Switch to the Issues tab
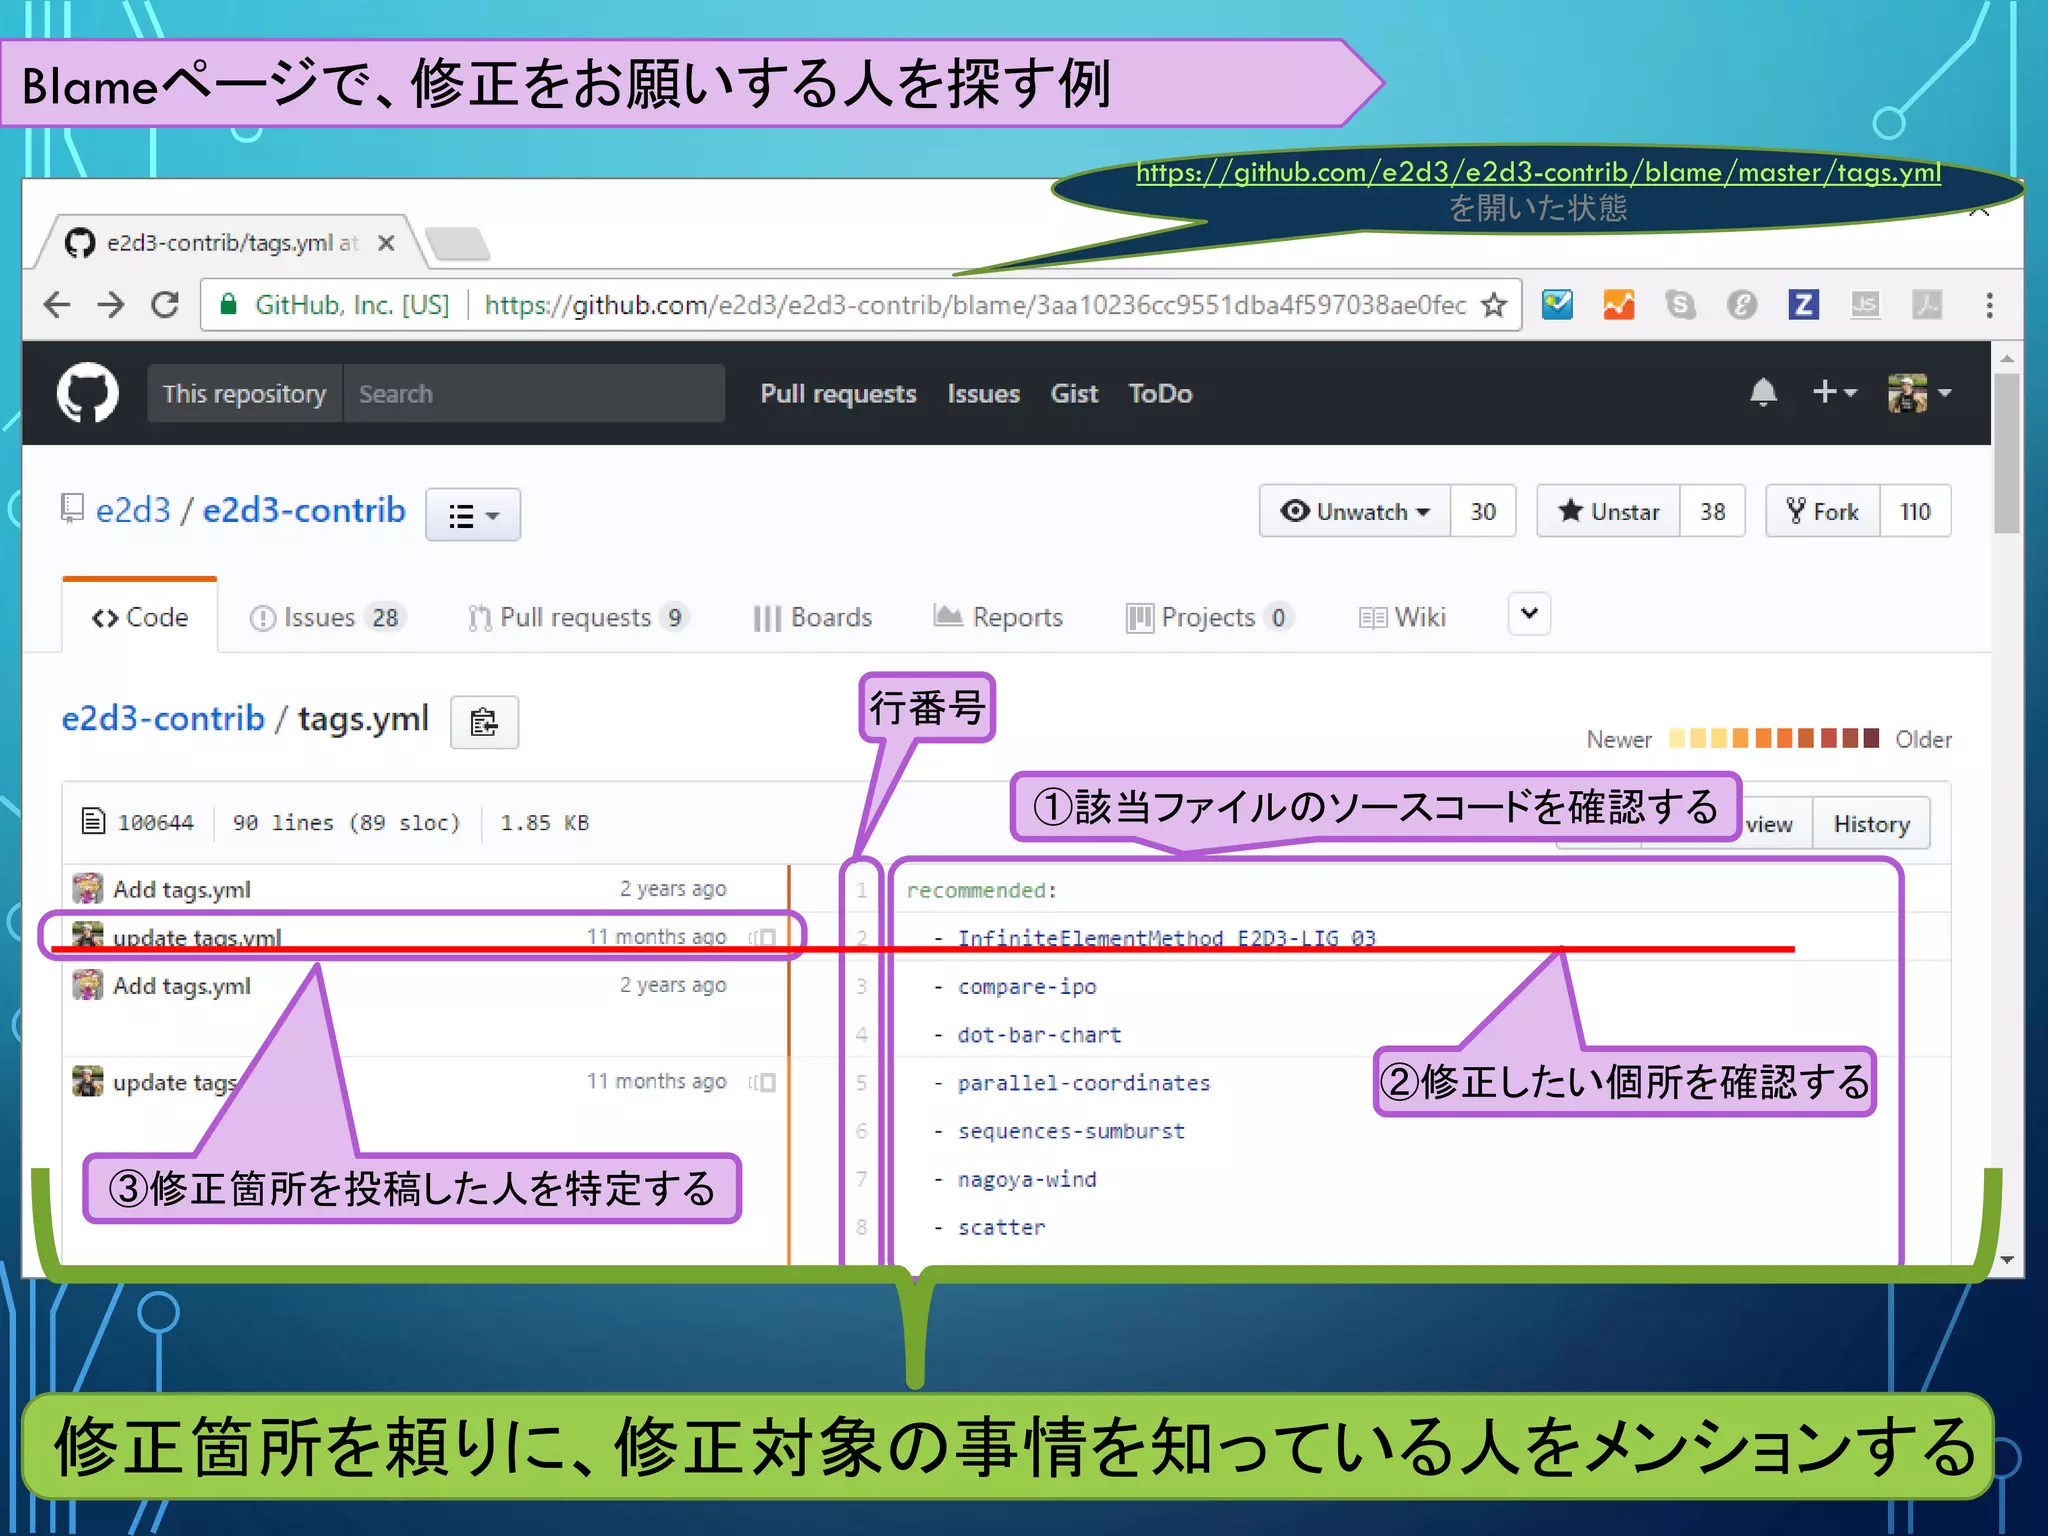The height and width of the screenshot is (1536, 2048). coord(326,618)
